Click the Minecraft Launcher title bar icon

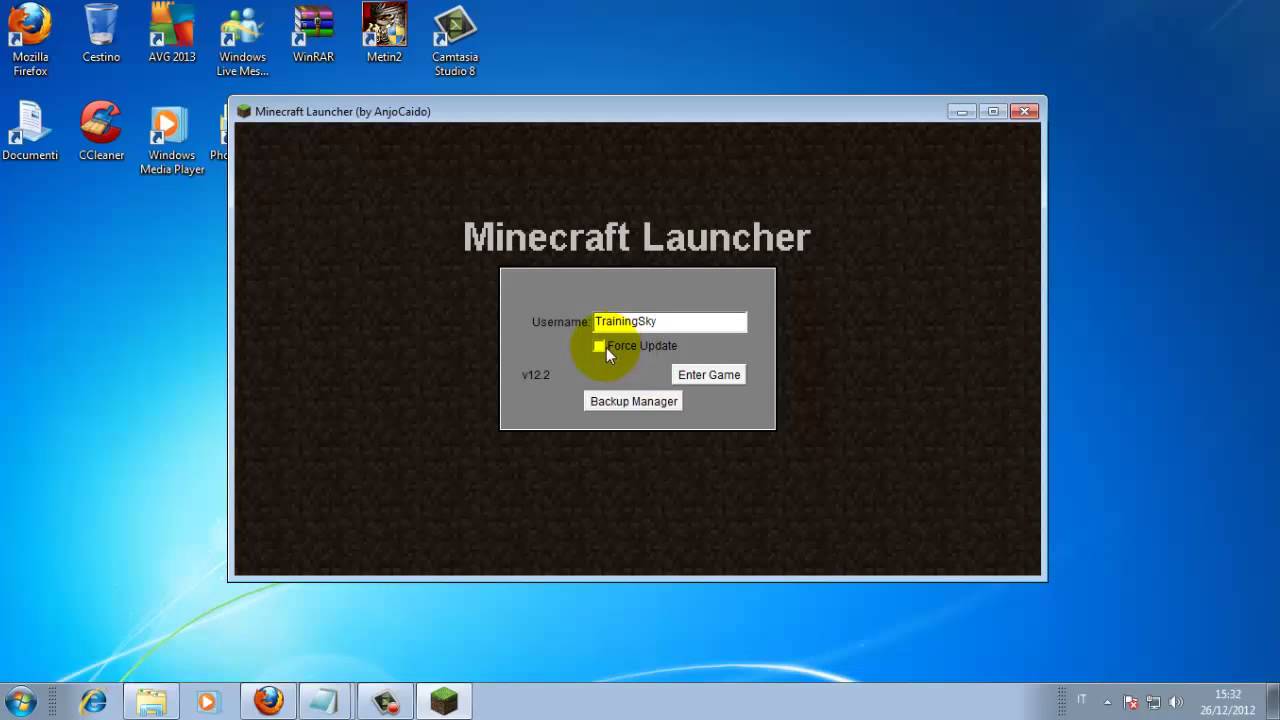click(244, 111)
